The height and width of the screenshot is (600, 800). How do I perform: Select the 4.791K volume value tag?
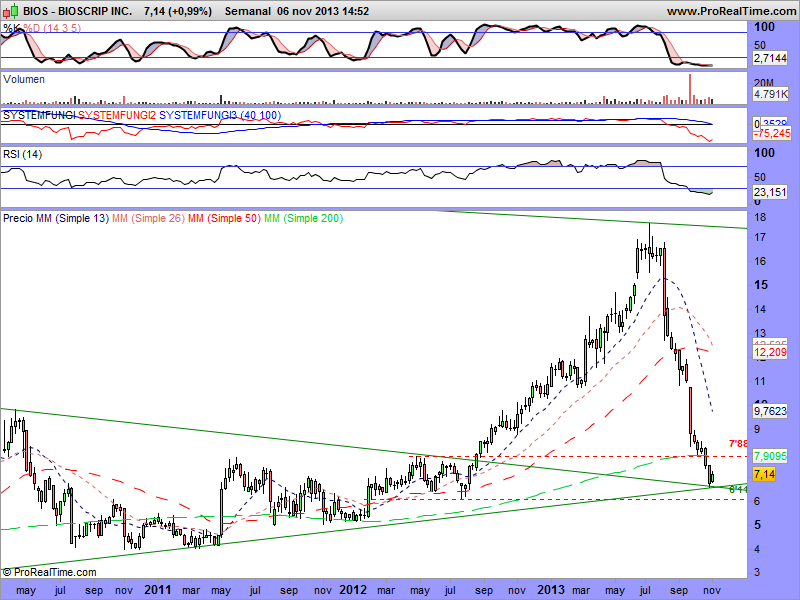(770, 94)
